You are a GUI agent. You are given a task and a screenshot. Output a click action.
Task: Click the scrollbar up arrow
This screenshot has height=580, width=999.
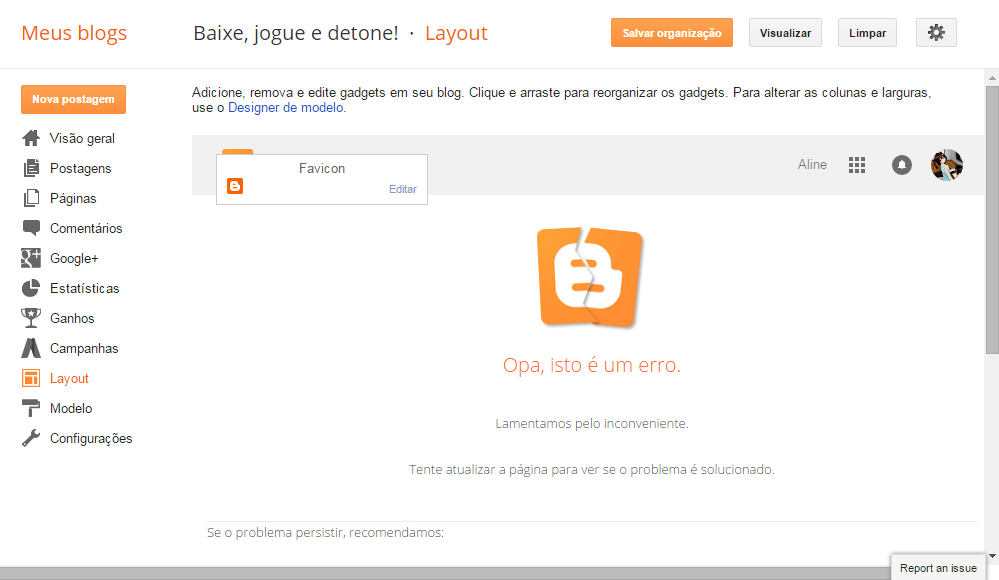coord(992,78)
